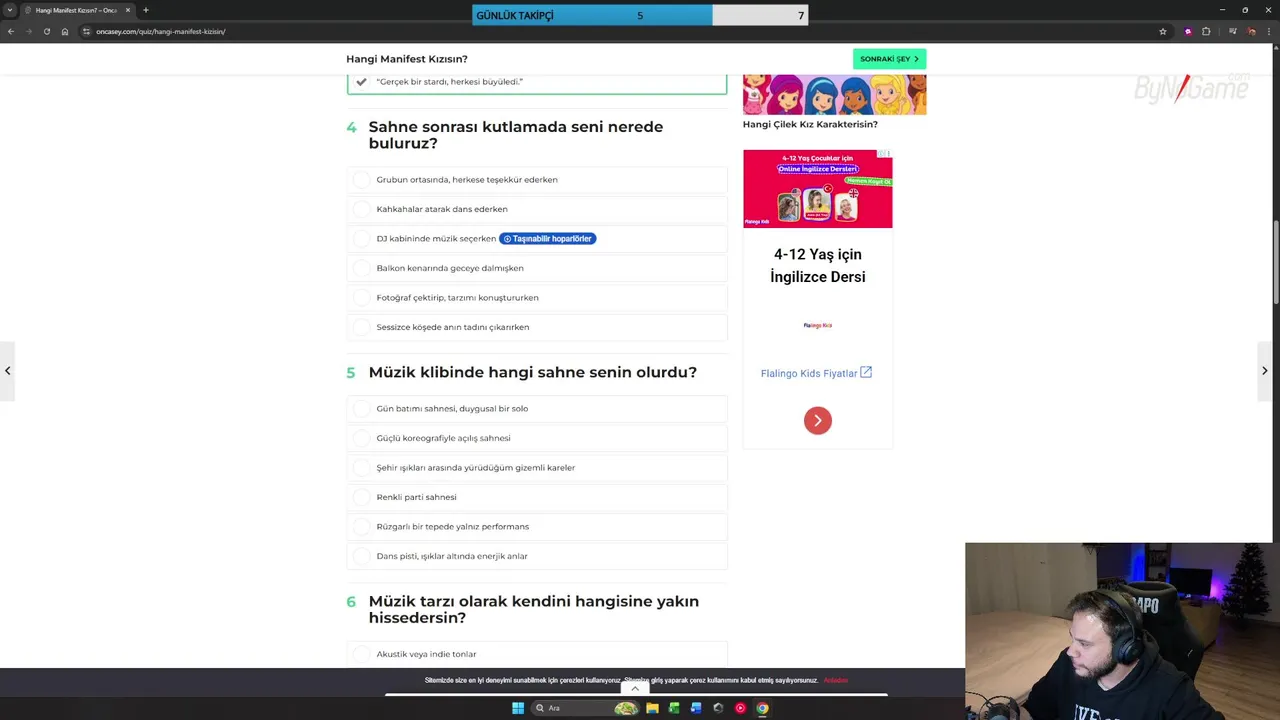
Task: Select 'Renkli parti sahnesi' option
Action: coord(537,497)
